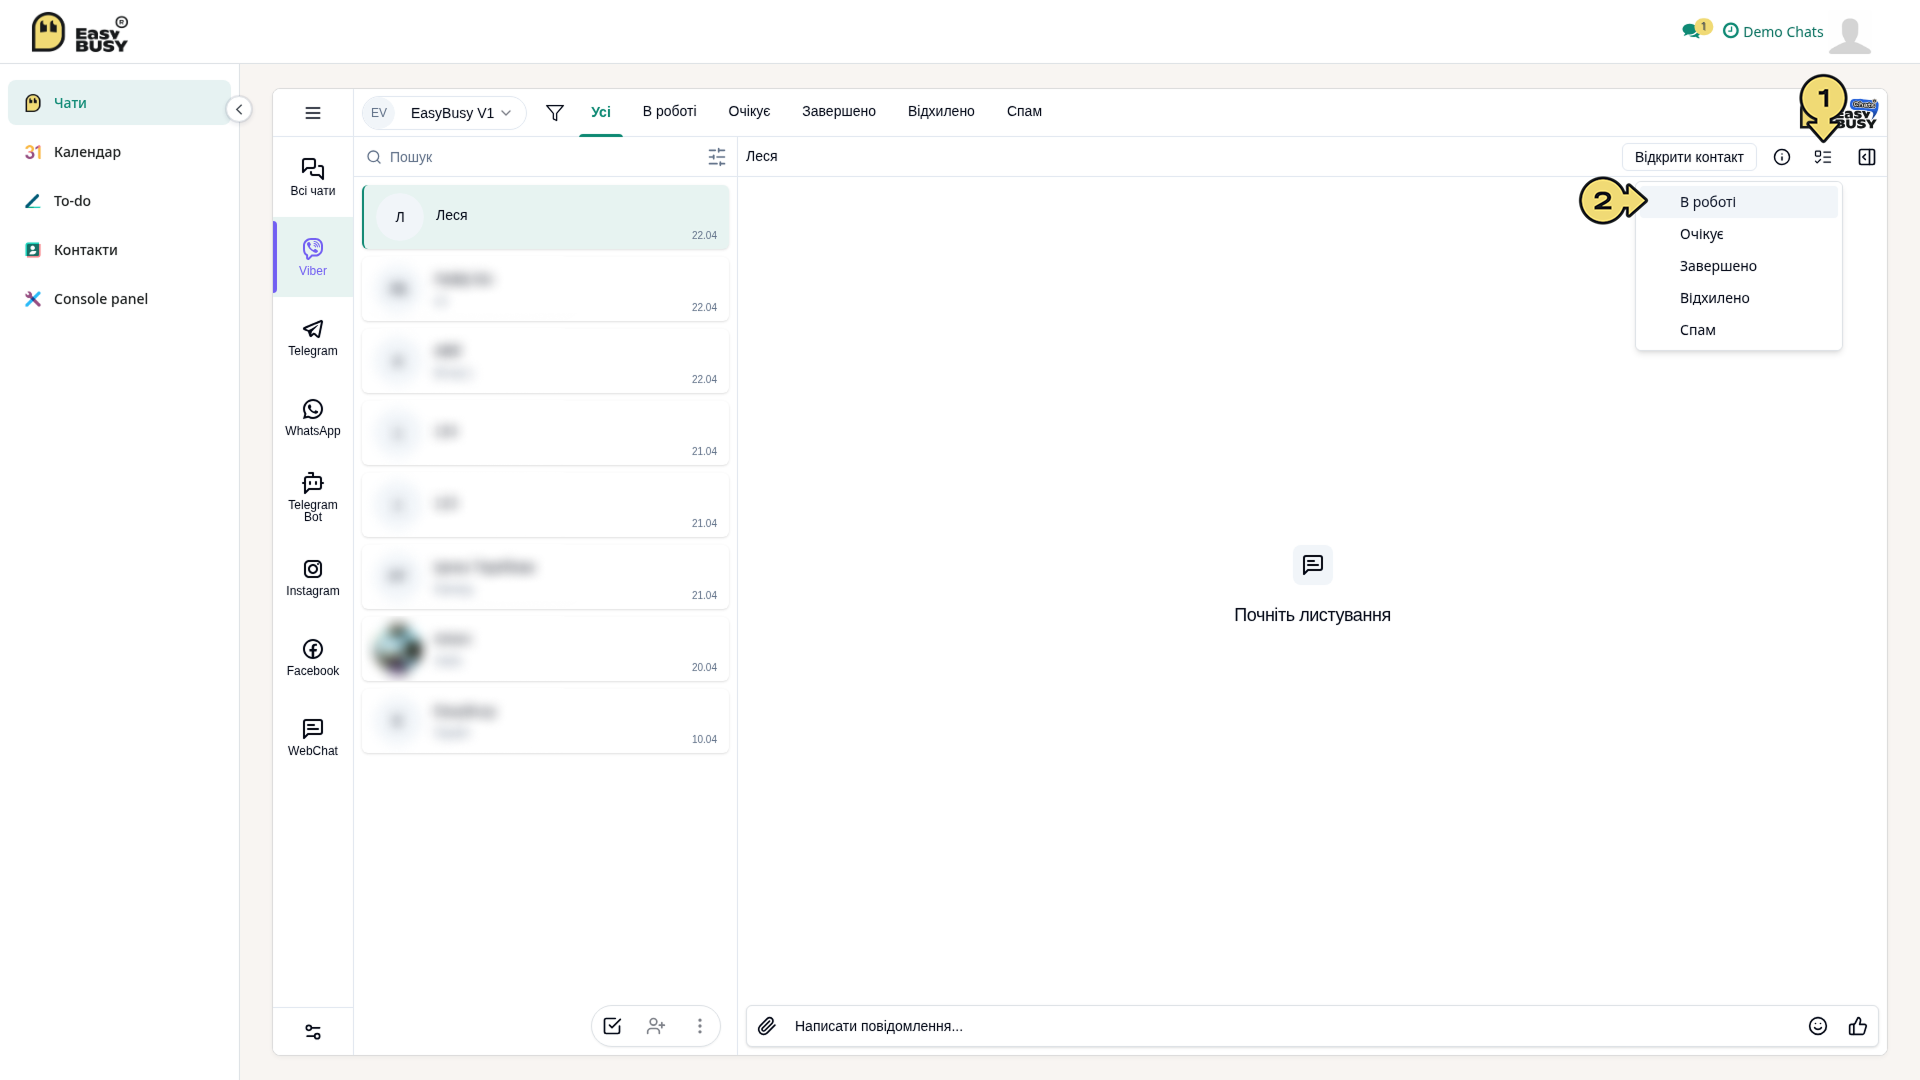The width and height of the screenshot is (1920, 1080).
Task: Open chat status checklist icon
Action: (1823, 157)
